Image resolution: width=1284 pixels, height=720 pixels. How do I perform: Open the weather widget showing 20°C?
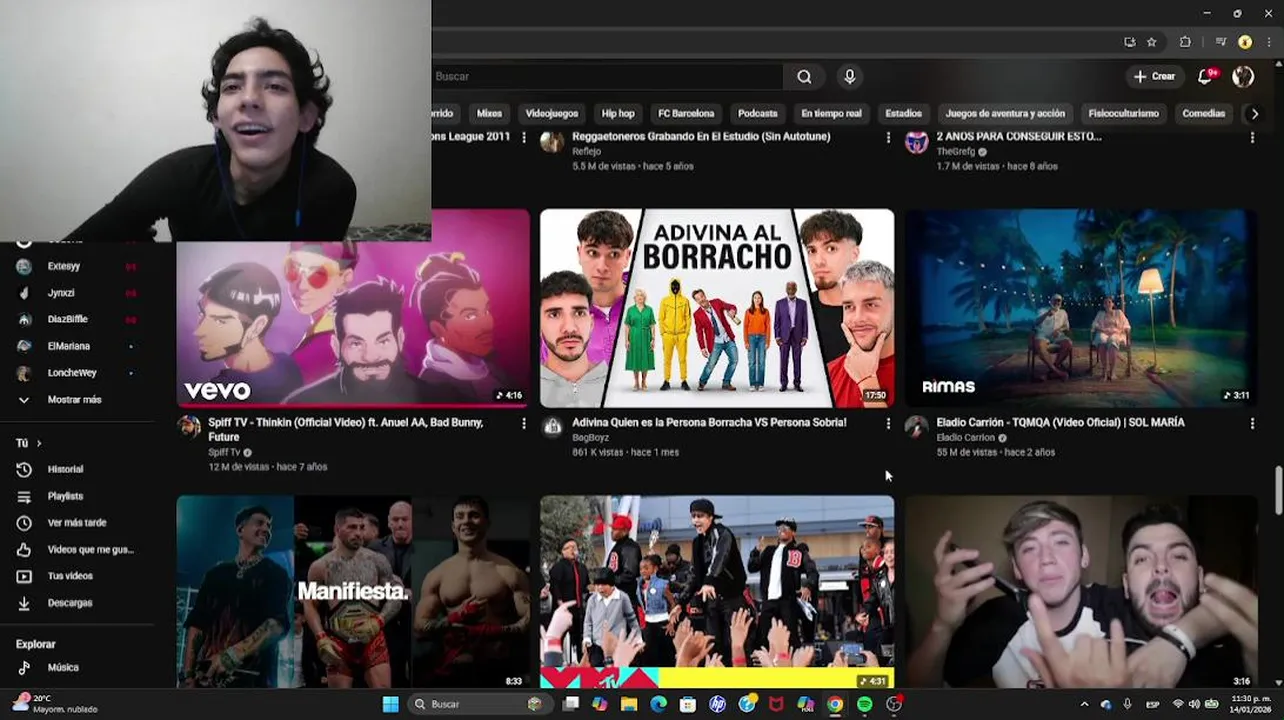[x=55, y=704]
